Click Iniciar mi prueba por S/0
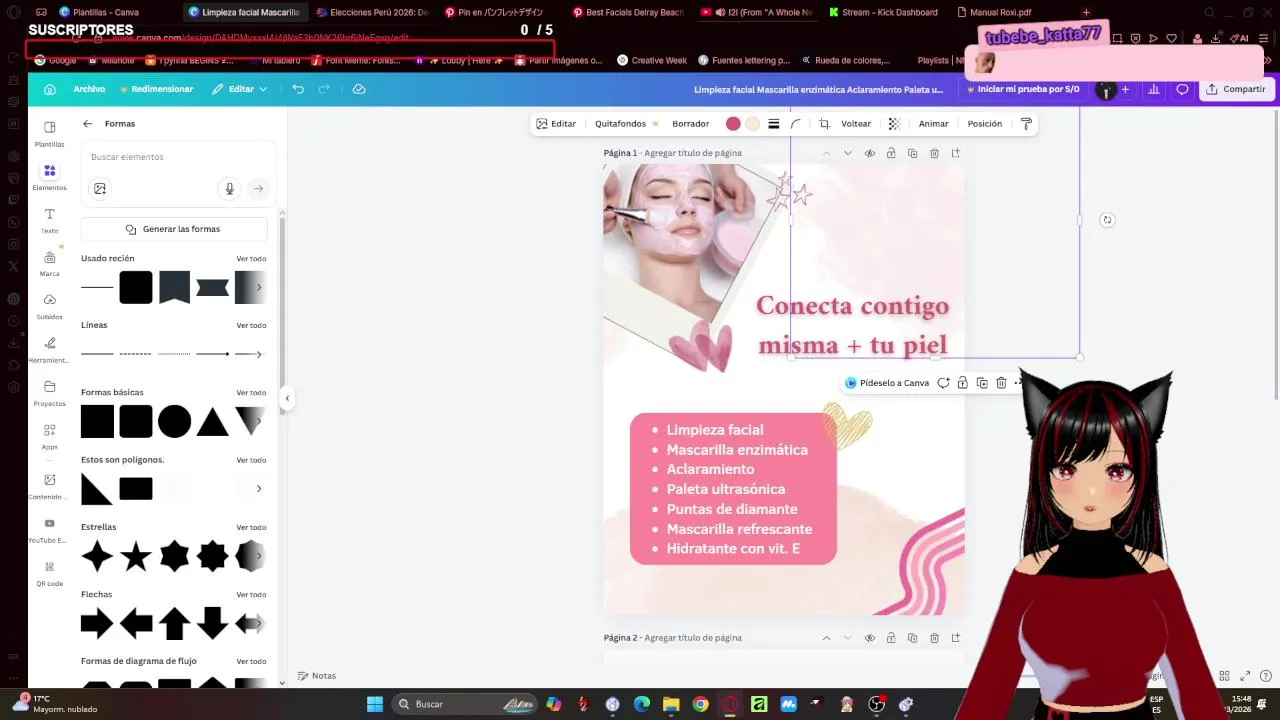 click(1023, 89)
